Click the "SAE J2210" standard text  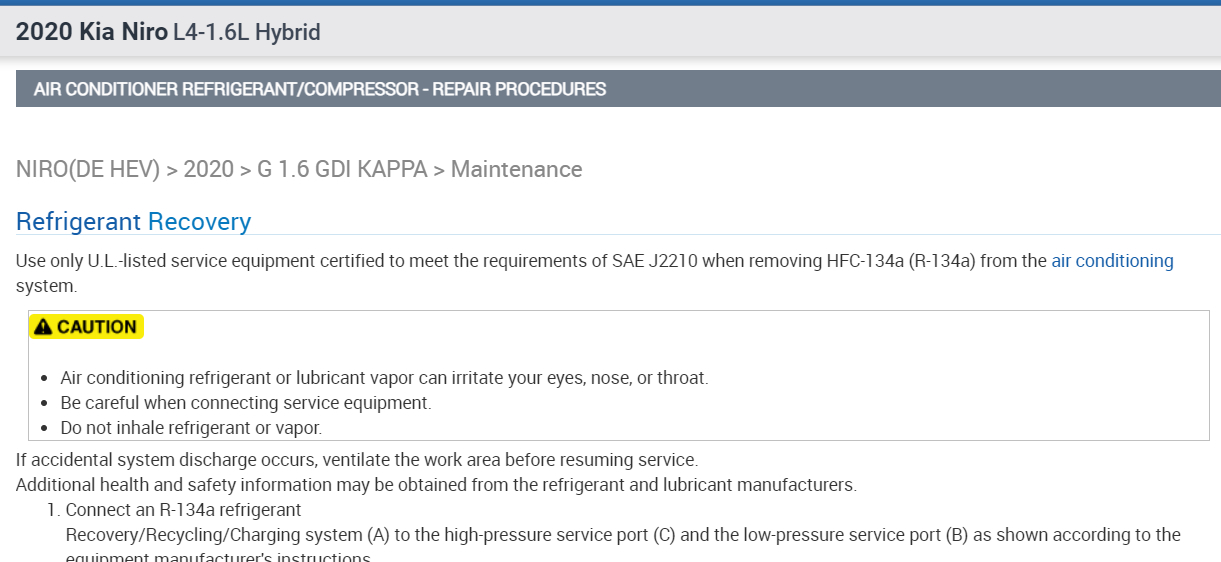(659, 261)
